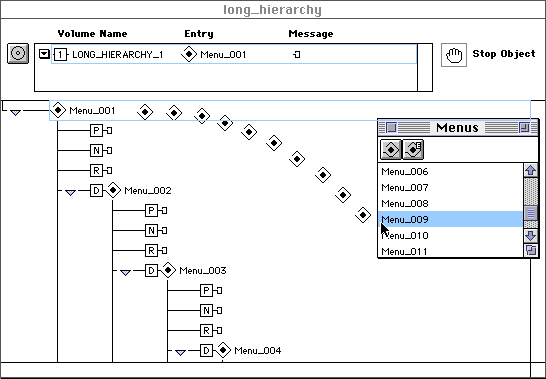546x379 pixels.
Task: Click the long_hierarchy window title
Action: pyautogui.click(x=272, y=10)
